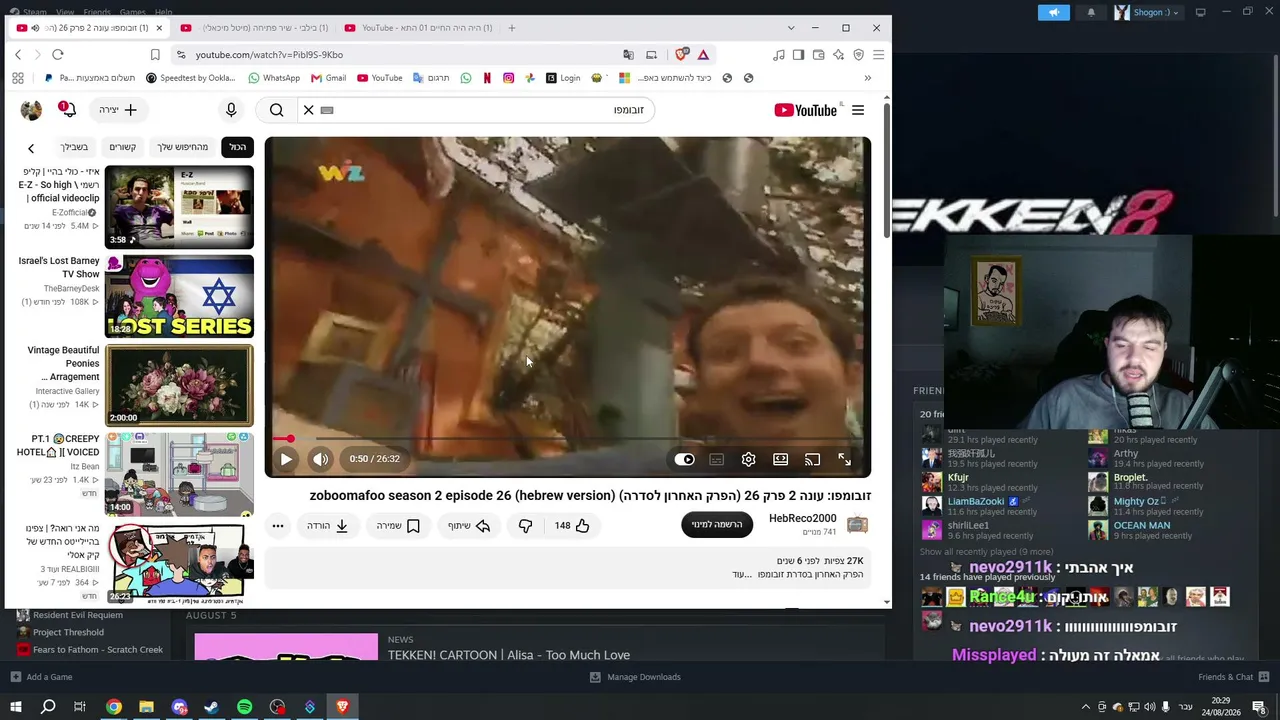Open the YouTube account avatar menu

pyautogui.click(x=31, y=110)
